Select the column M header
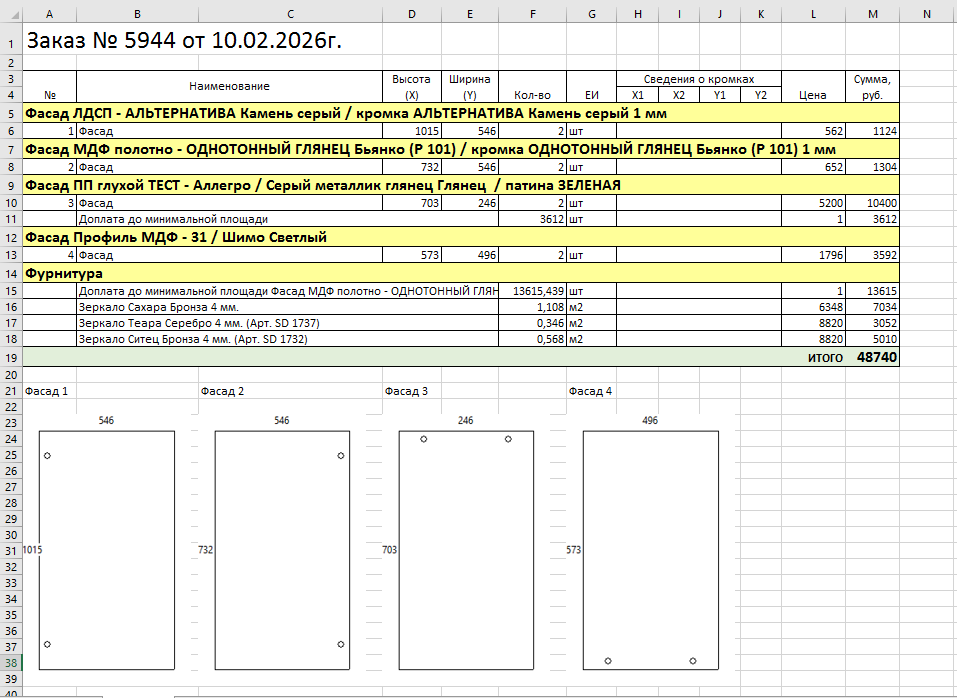Viewport: 957px width, 698px height. pyautogui.click(x=873, y=13)
